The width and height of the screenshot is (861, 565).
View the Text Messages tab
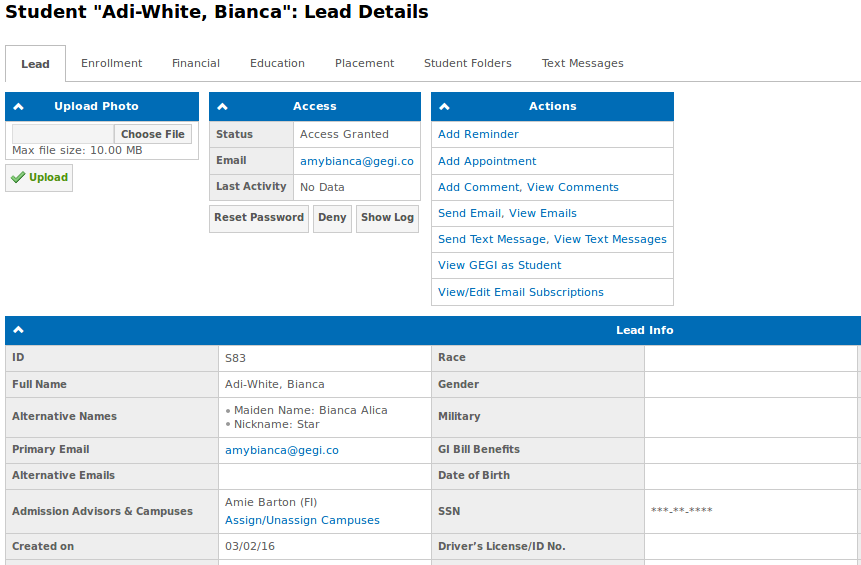(582, 63)
